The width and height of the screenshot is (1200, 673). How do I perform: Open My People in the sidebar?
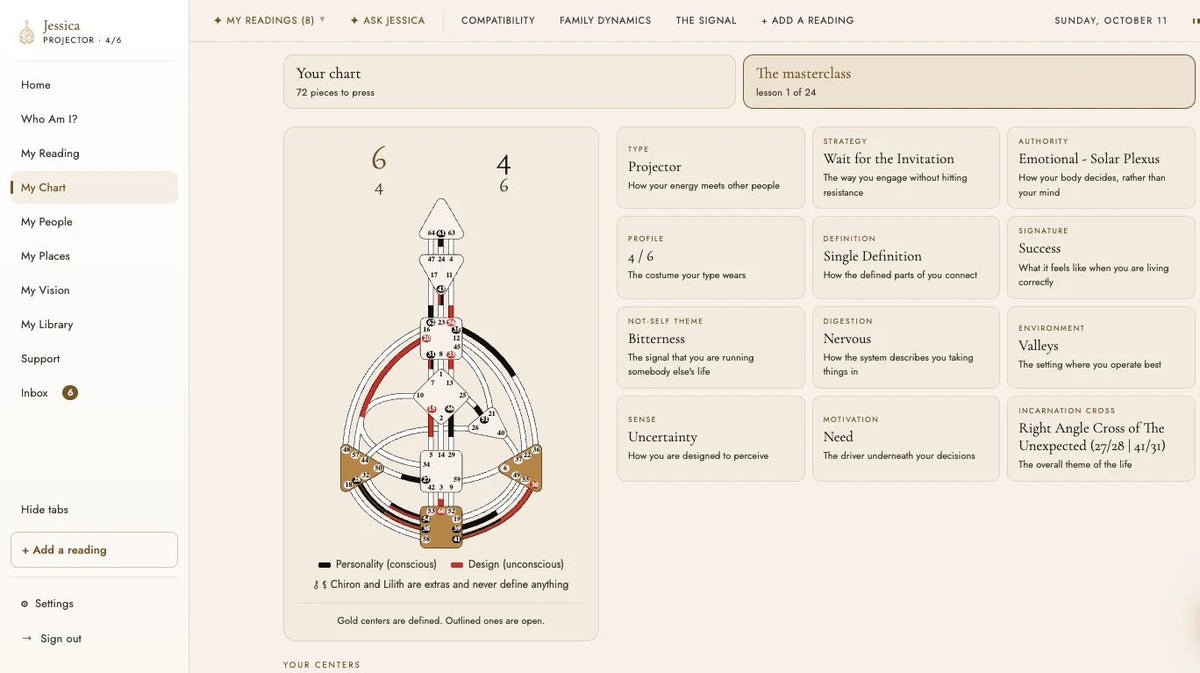coord(94,222)
